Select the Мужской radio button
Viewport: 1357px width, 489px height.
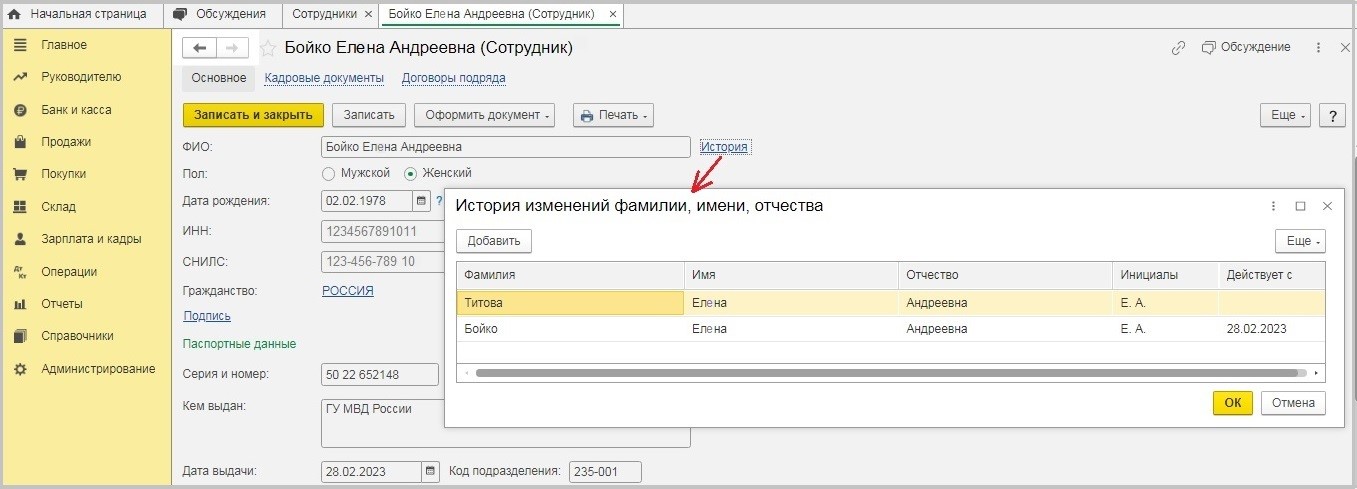click(x=329, y=173)
